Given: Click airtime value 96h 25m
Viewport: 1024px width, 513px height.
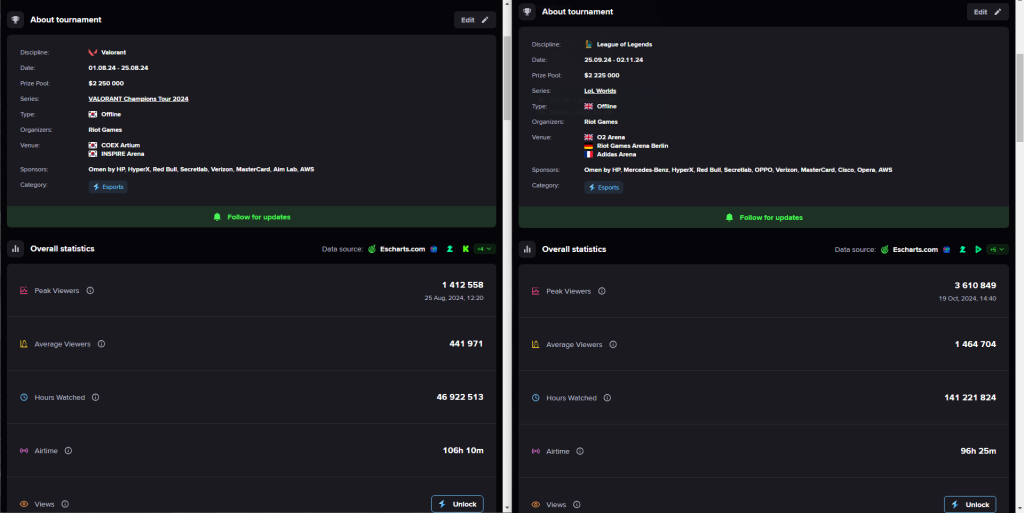Looking at the screenshot, I should click(x=978, y=451).
